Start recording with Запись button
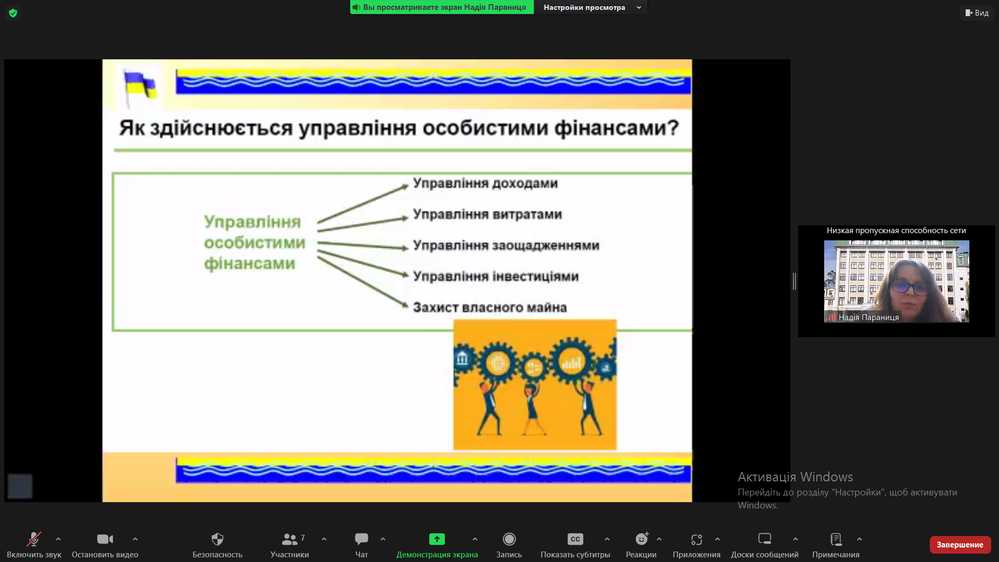Screen dimensions: 999x562 click(509, 540)
